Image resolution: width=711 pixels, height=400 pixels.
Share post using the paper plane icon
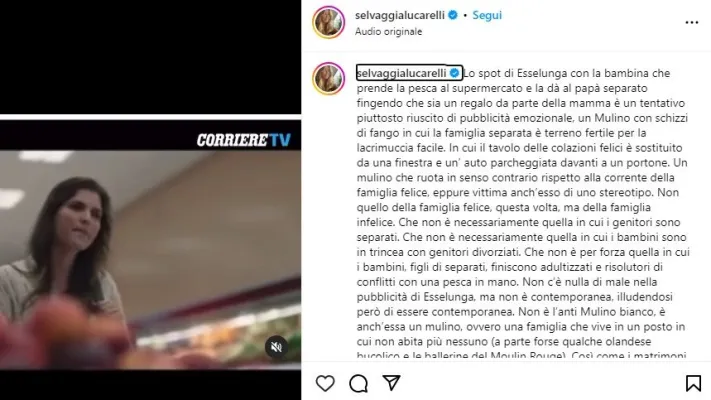tap(391, 383)
